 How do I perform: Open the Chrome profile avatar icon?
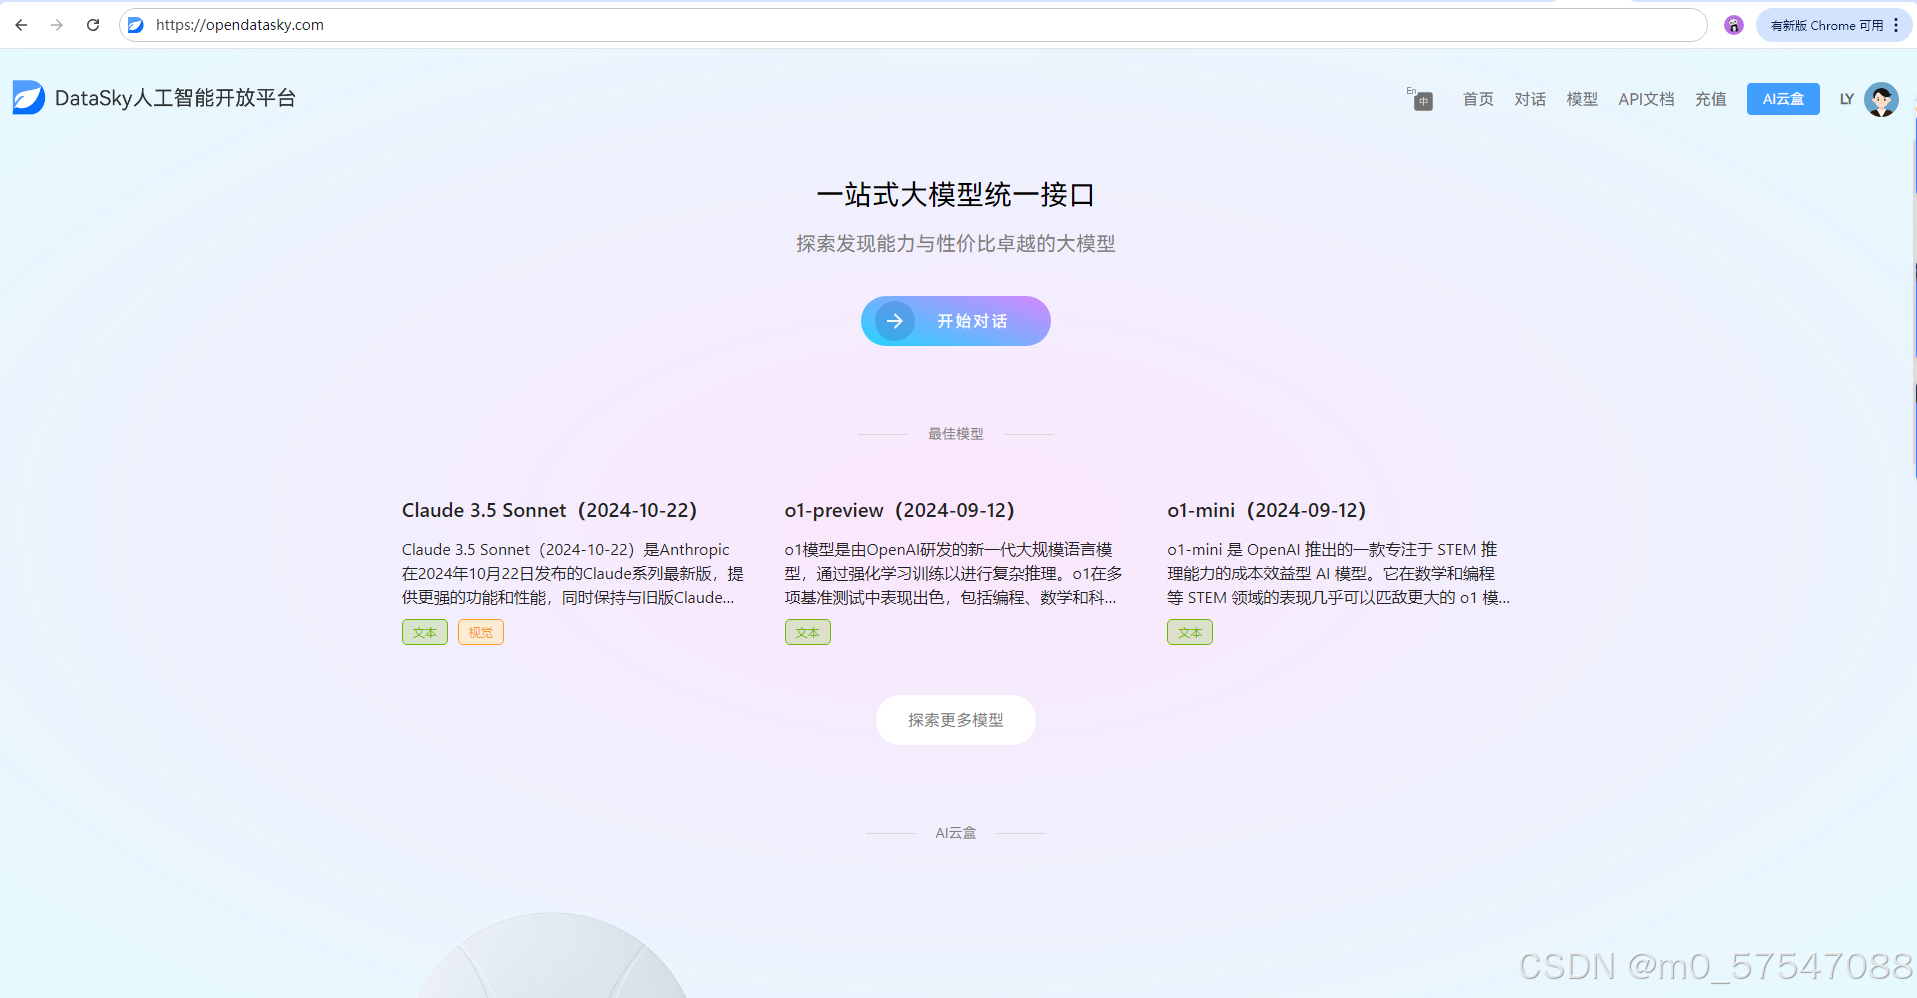(x=1734, y=25)
